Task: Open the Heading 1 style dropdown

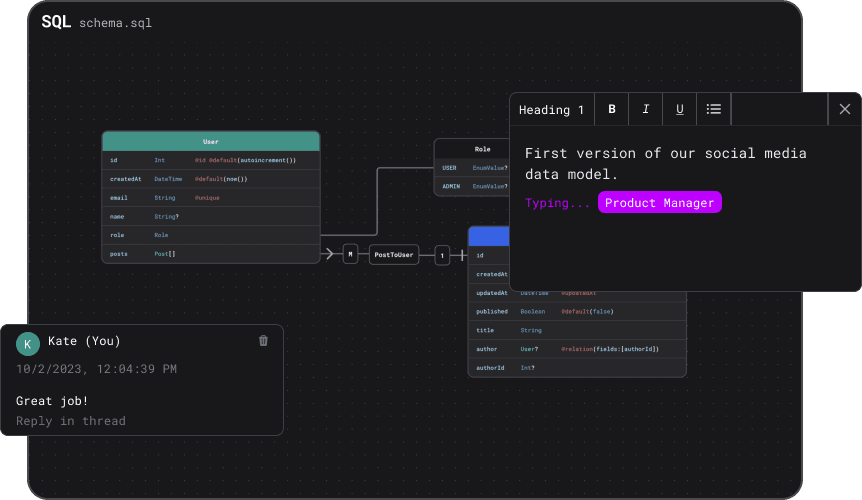Action: (x=552, y=109)
